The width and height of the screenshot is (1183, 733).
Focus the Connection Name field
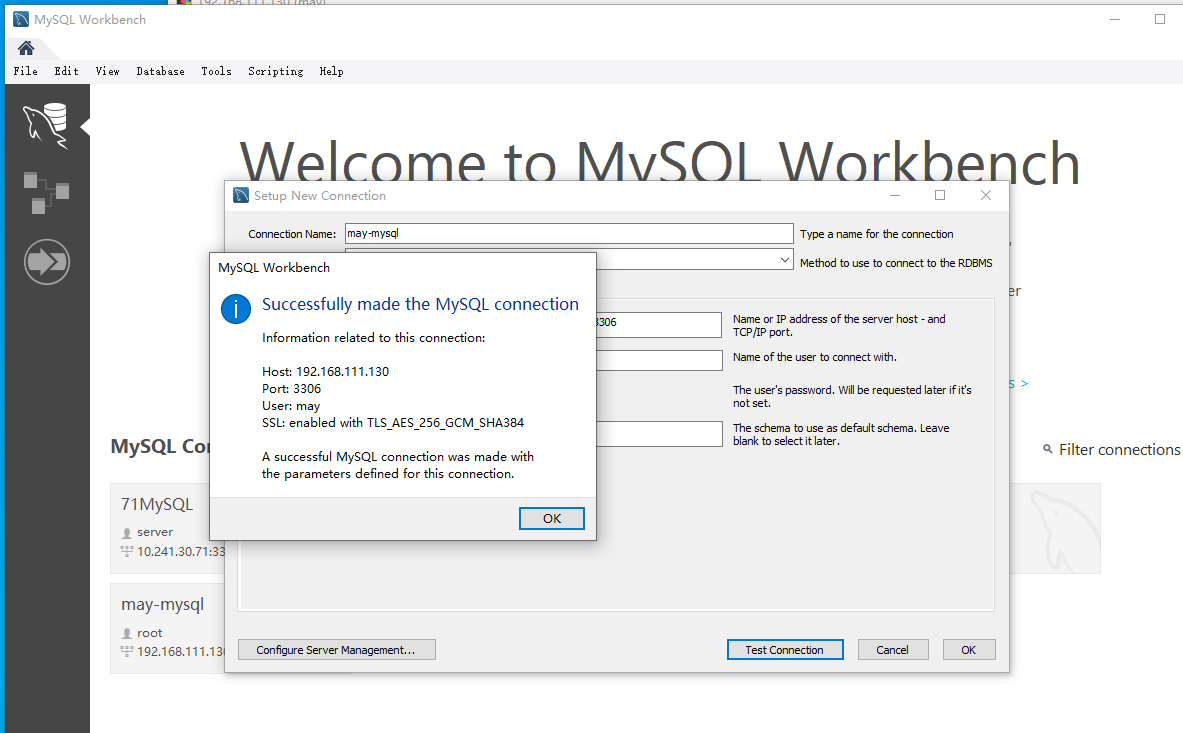click(569, 233)
